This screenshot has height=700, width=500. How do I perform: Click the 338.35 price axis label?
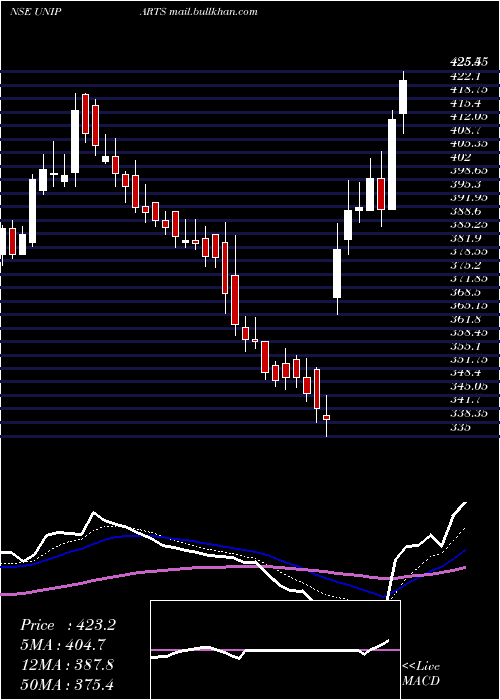(x=469, y=413)
